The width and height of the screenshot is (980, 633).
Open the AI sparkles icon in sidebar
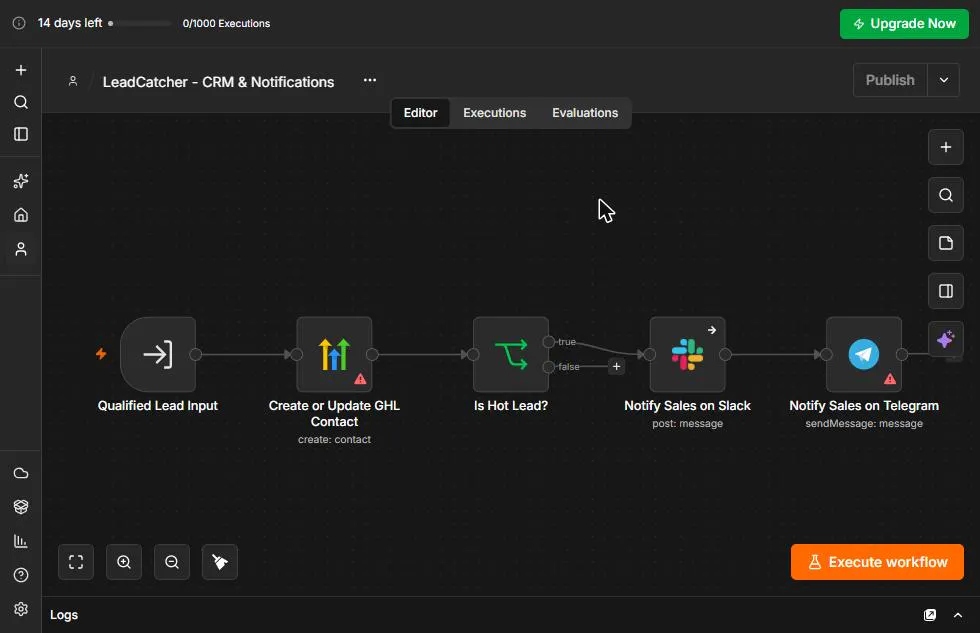tap(21, 181)
